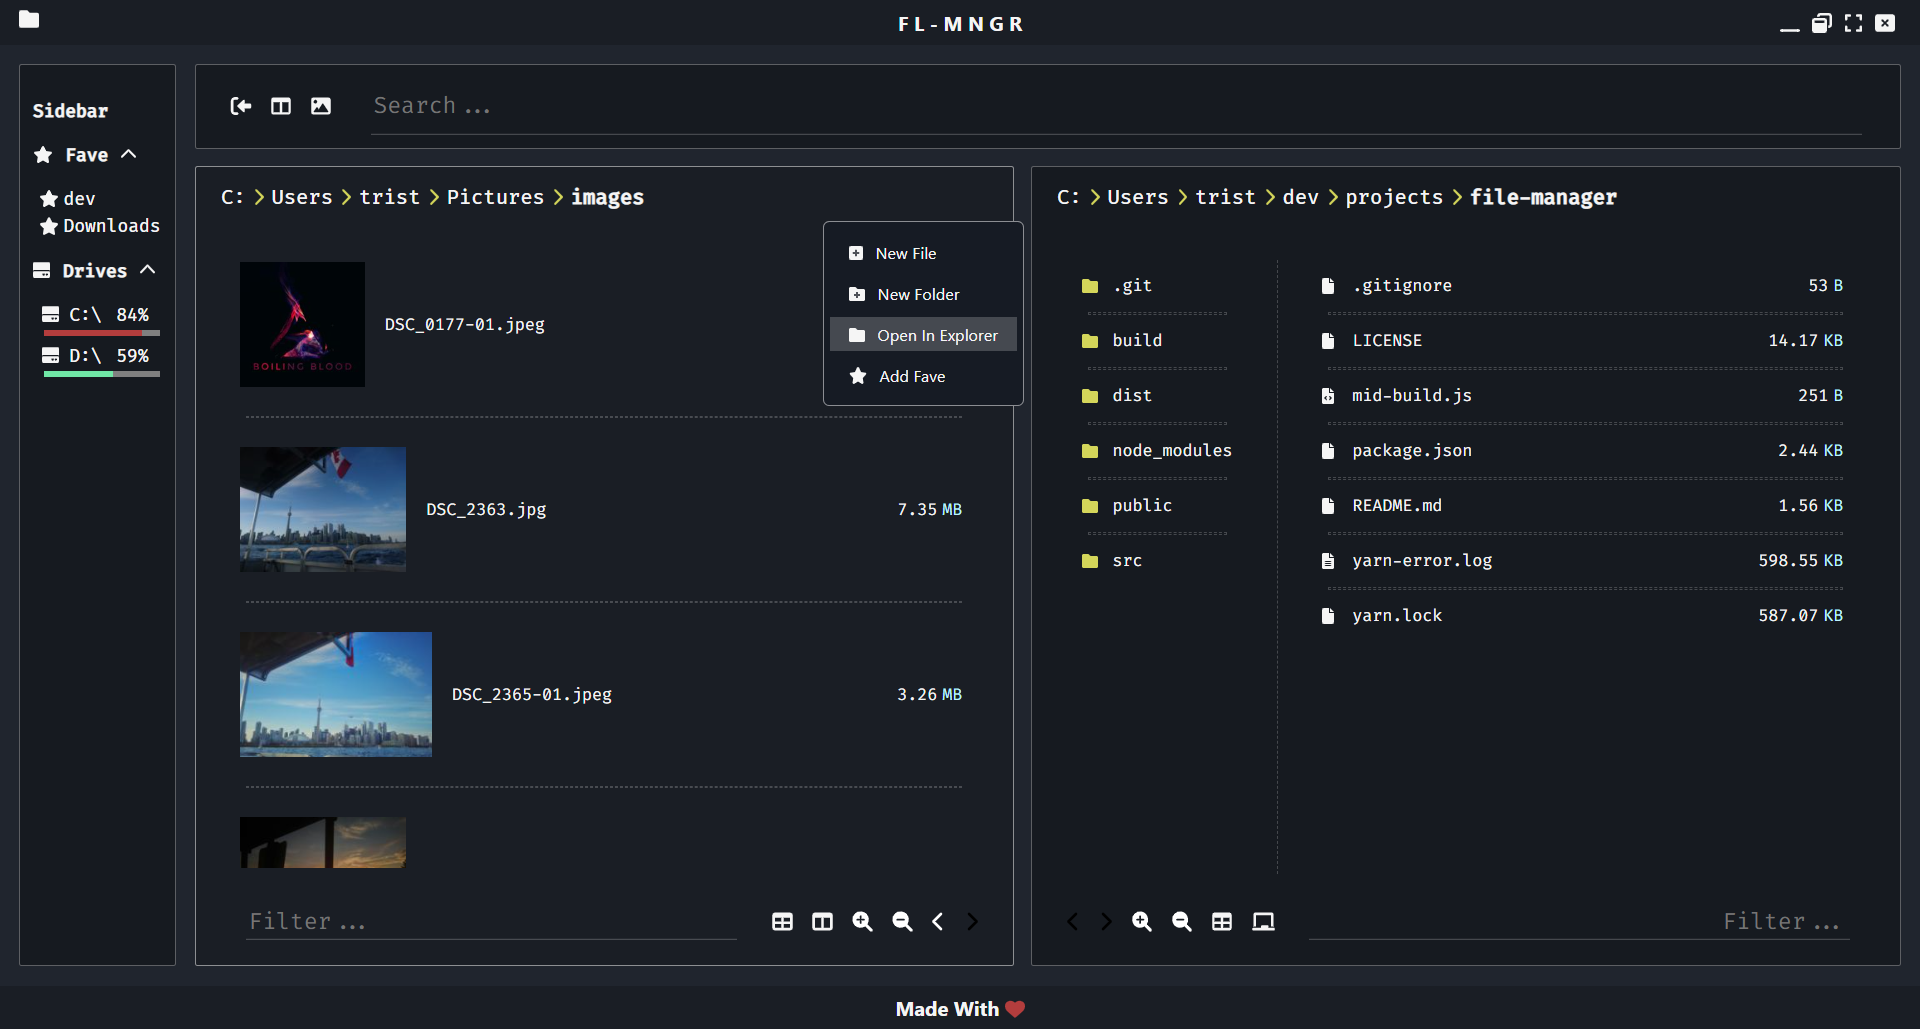Select DSC_0177-01.jpeg thumbnail
1920x1029 pixels.
[x=302, y=324]
